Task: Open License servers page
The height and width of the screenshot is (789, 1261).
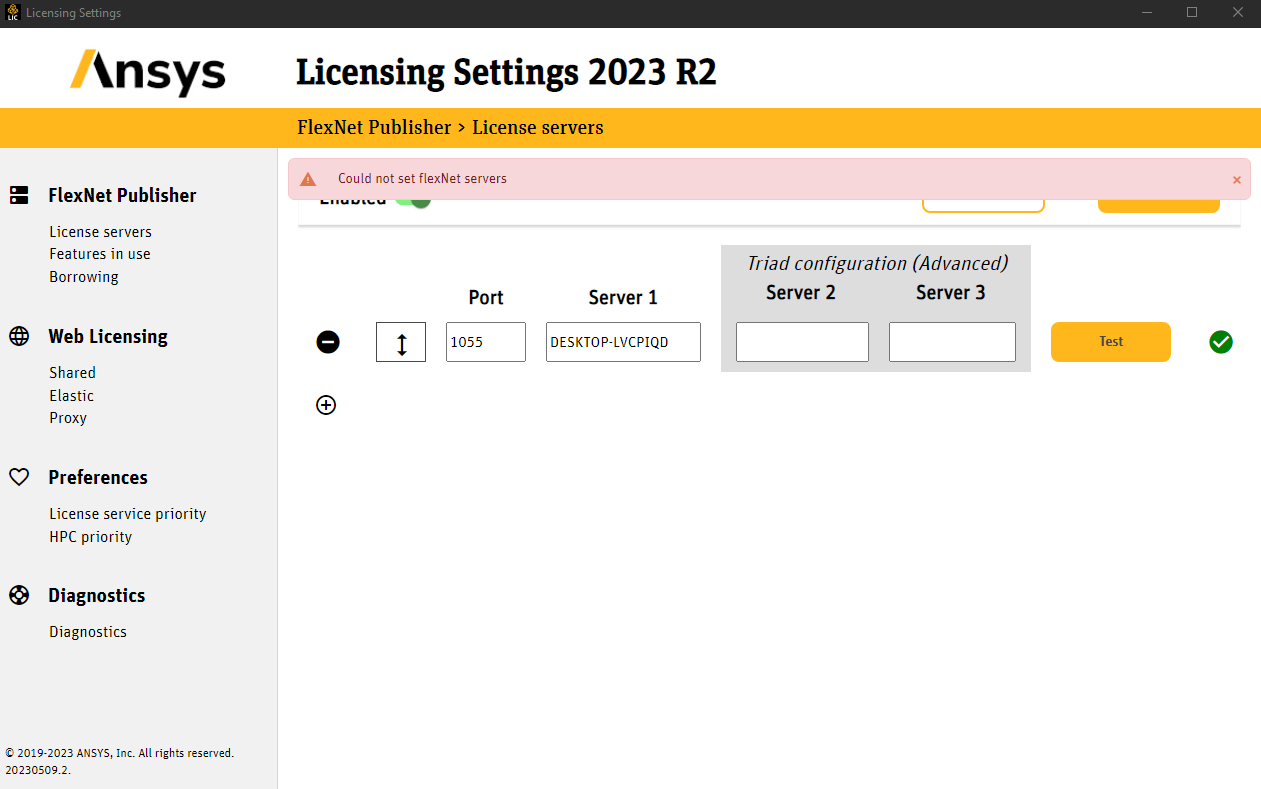Action: coord(101,232)
